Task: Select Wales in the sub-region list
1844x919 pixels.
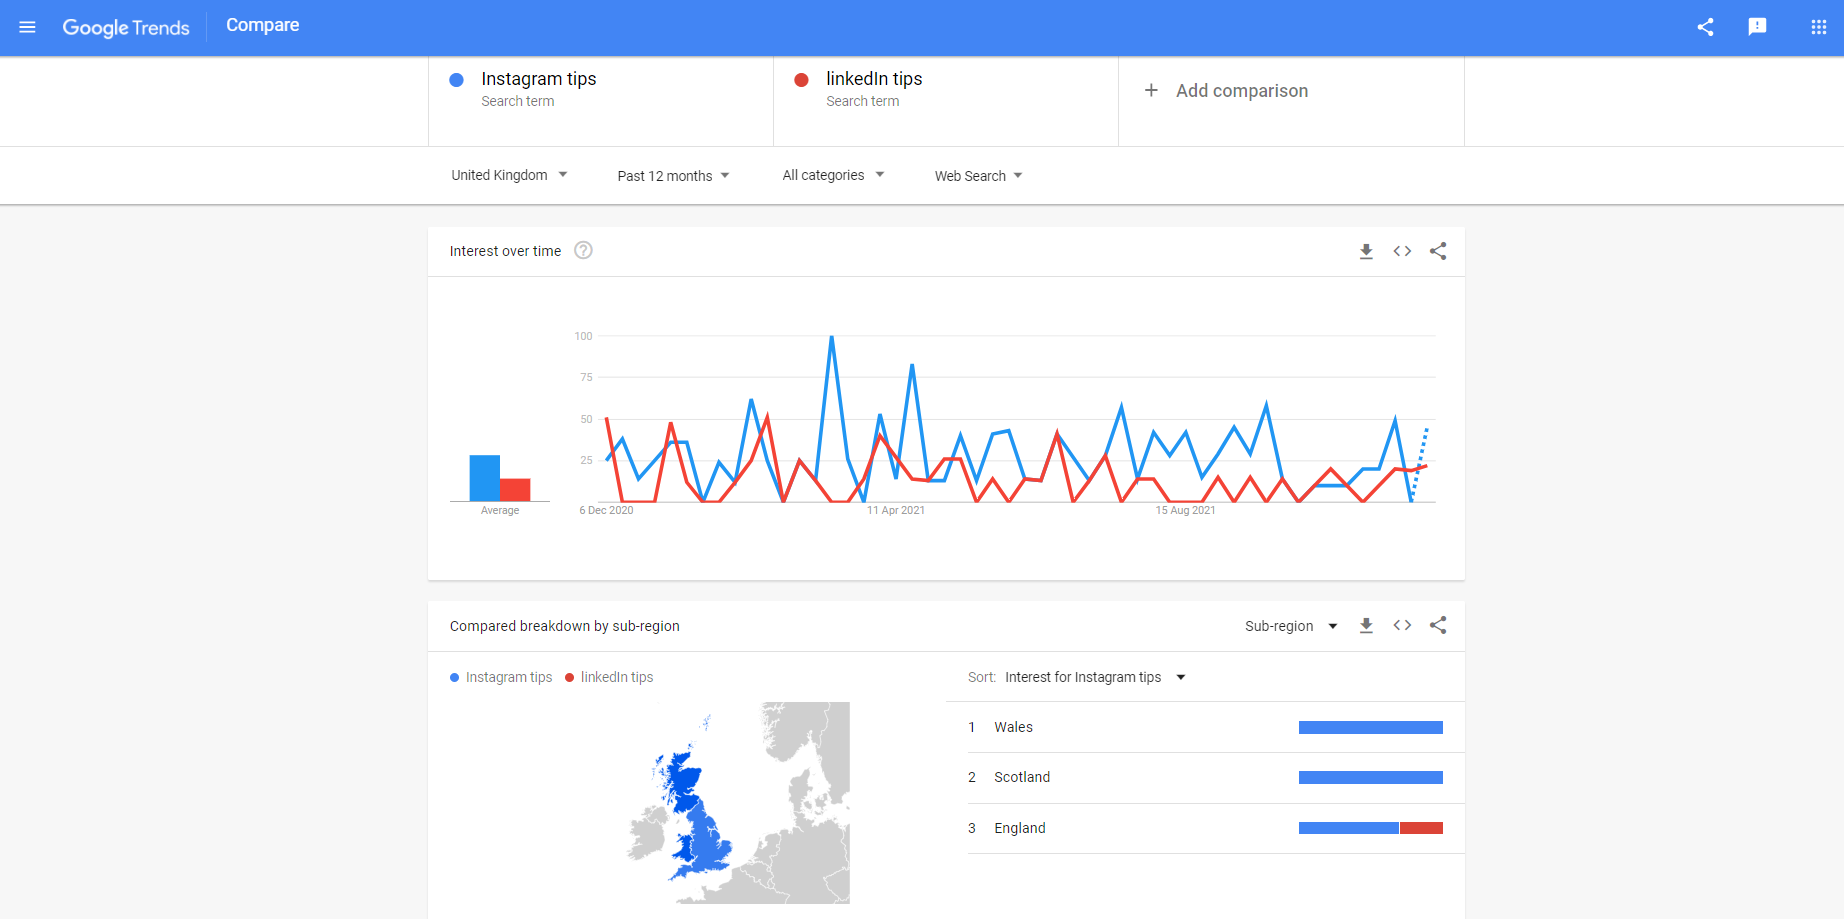Action: [x=1205, y=727]
